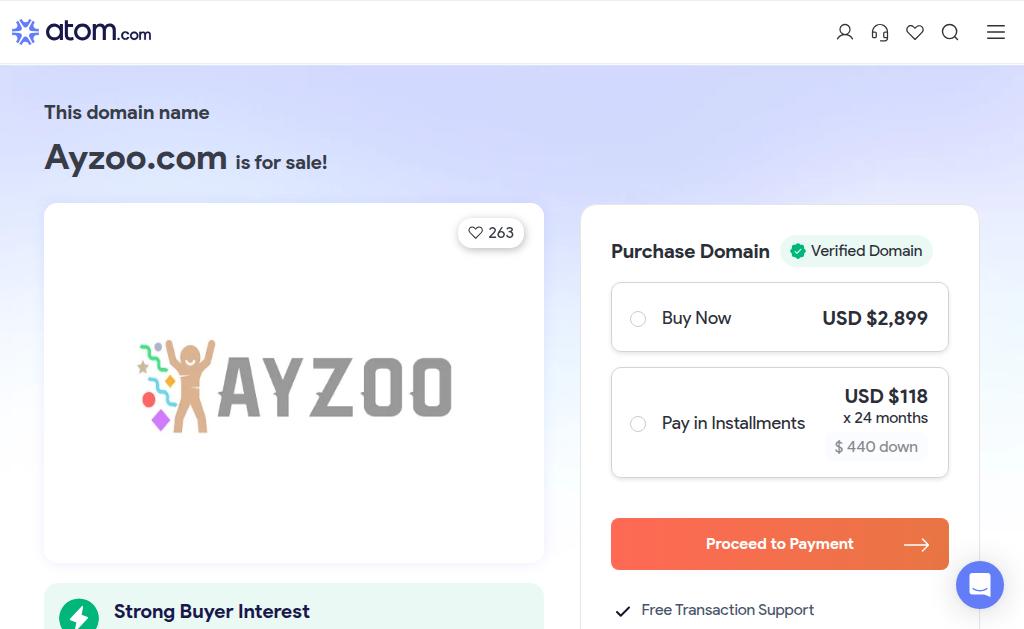
Task: Click the headset support icon
Action: (x=880, y=32)
